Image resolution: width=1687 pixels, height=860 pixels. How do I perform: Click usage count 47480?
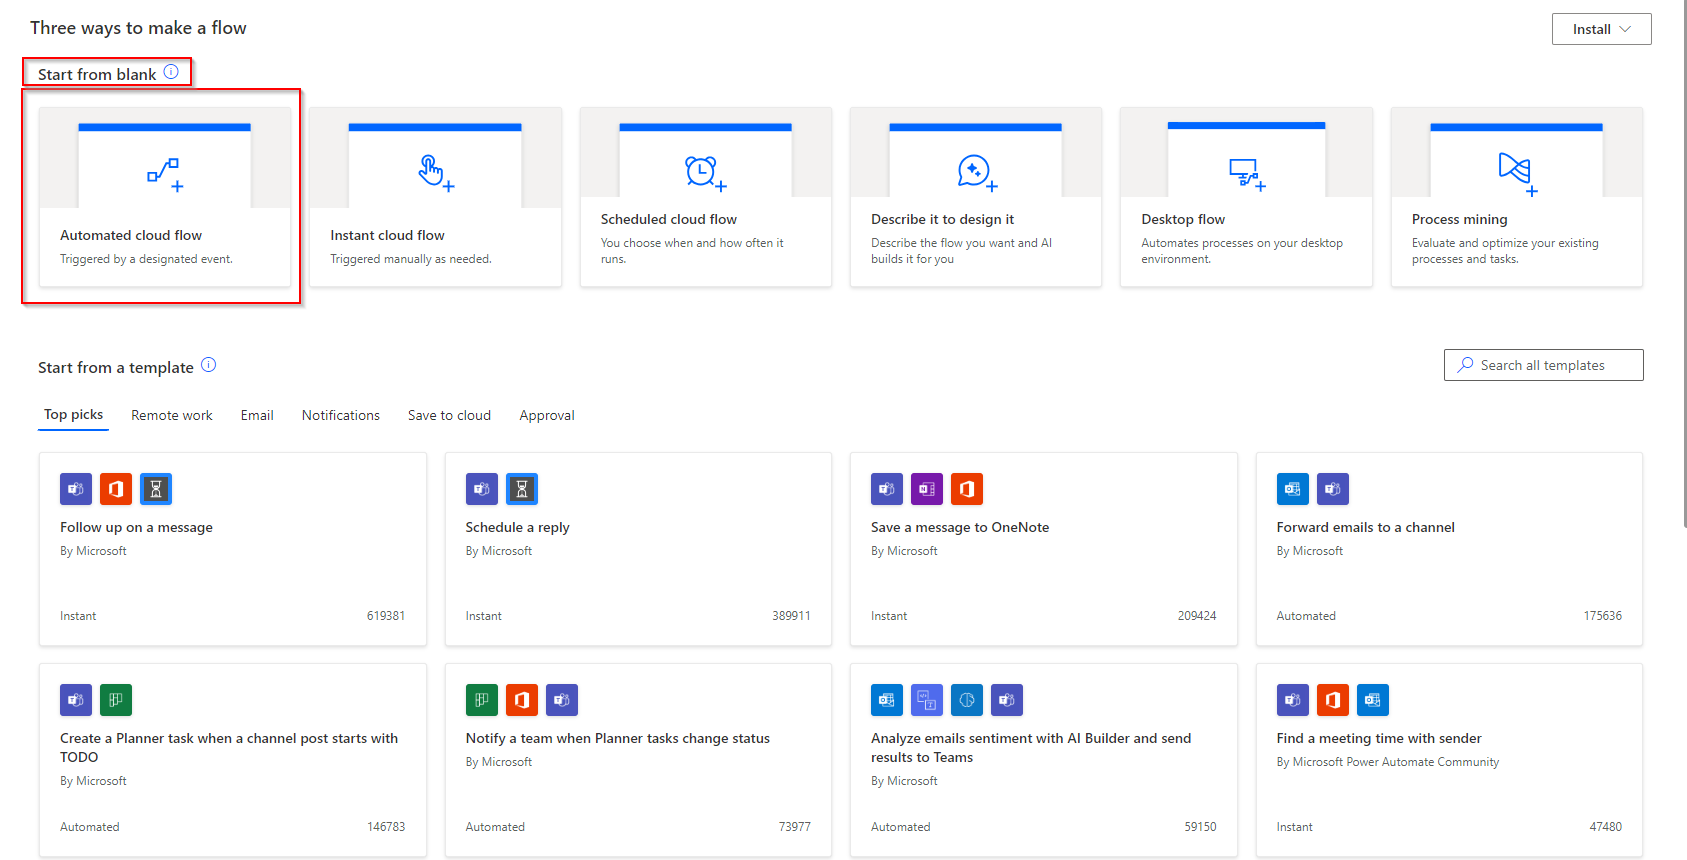coord(1605,827)
